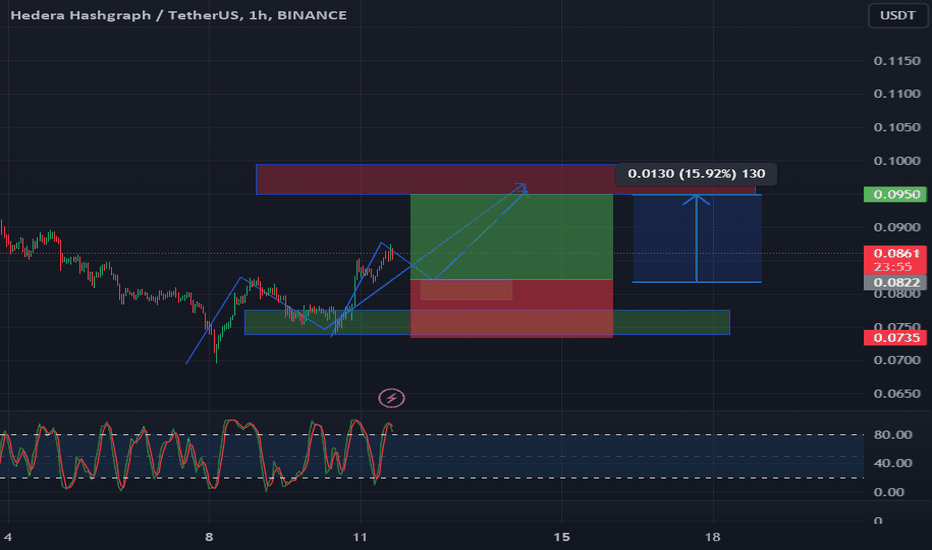
Task: Click the 0.0130 (15.92%) 130 measurement label
Action: pos(696,174)
